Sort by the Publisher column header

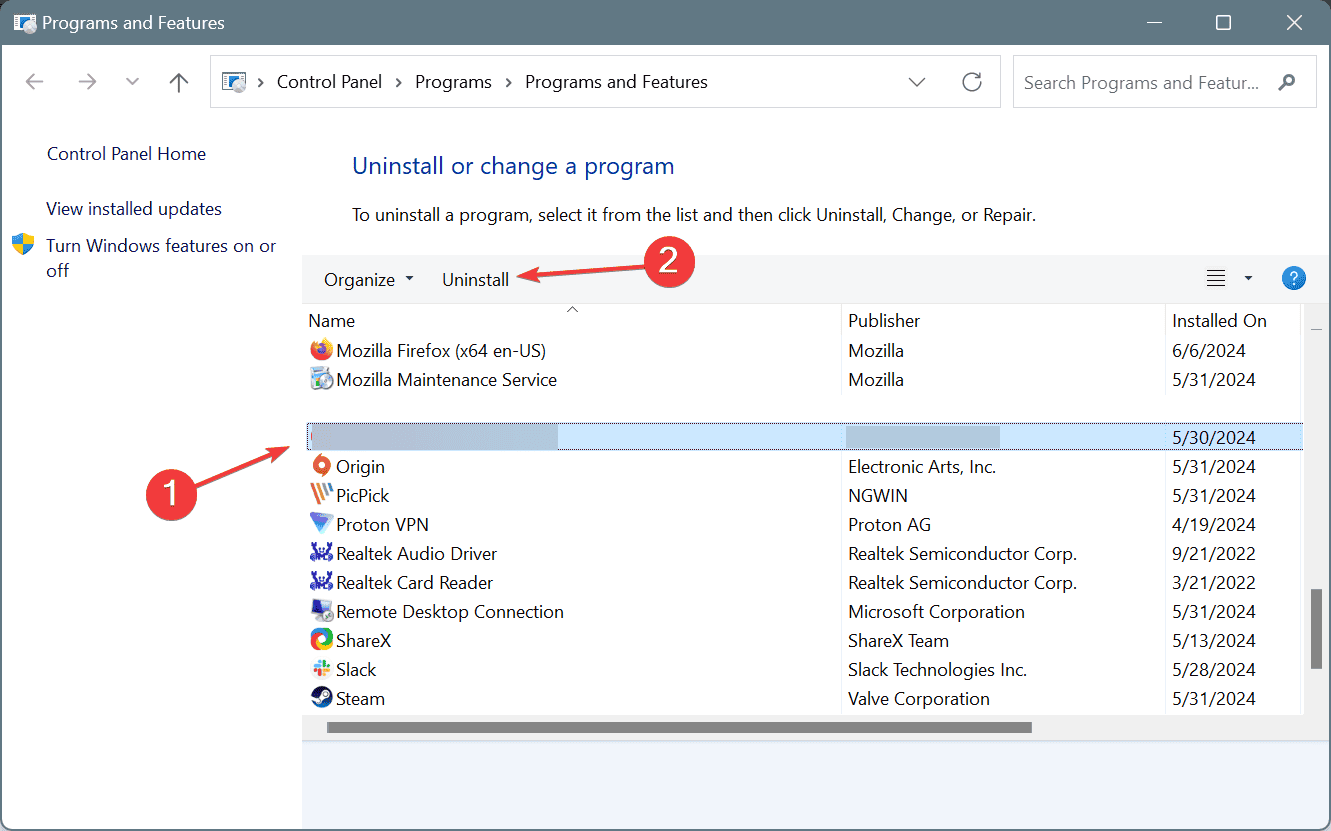click(884, 321)
